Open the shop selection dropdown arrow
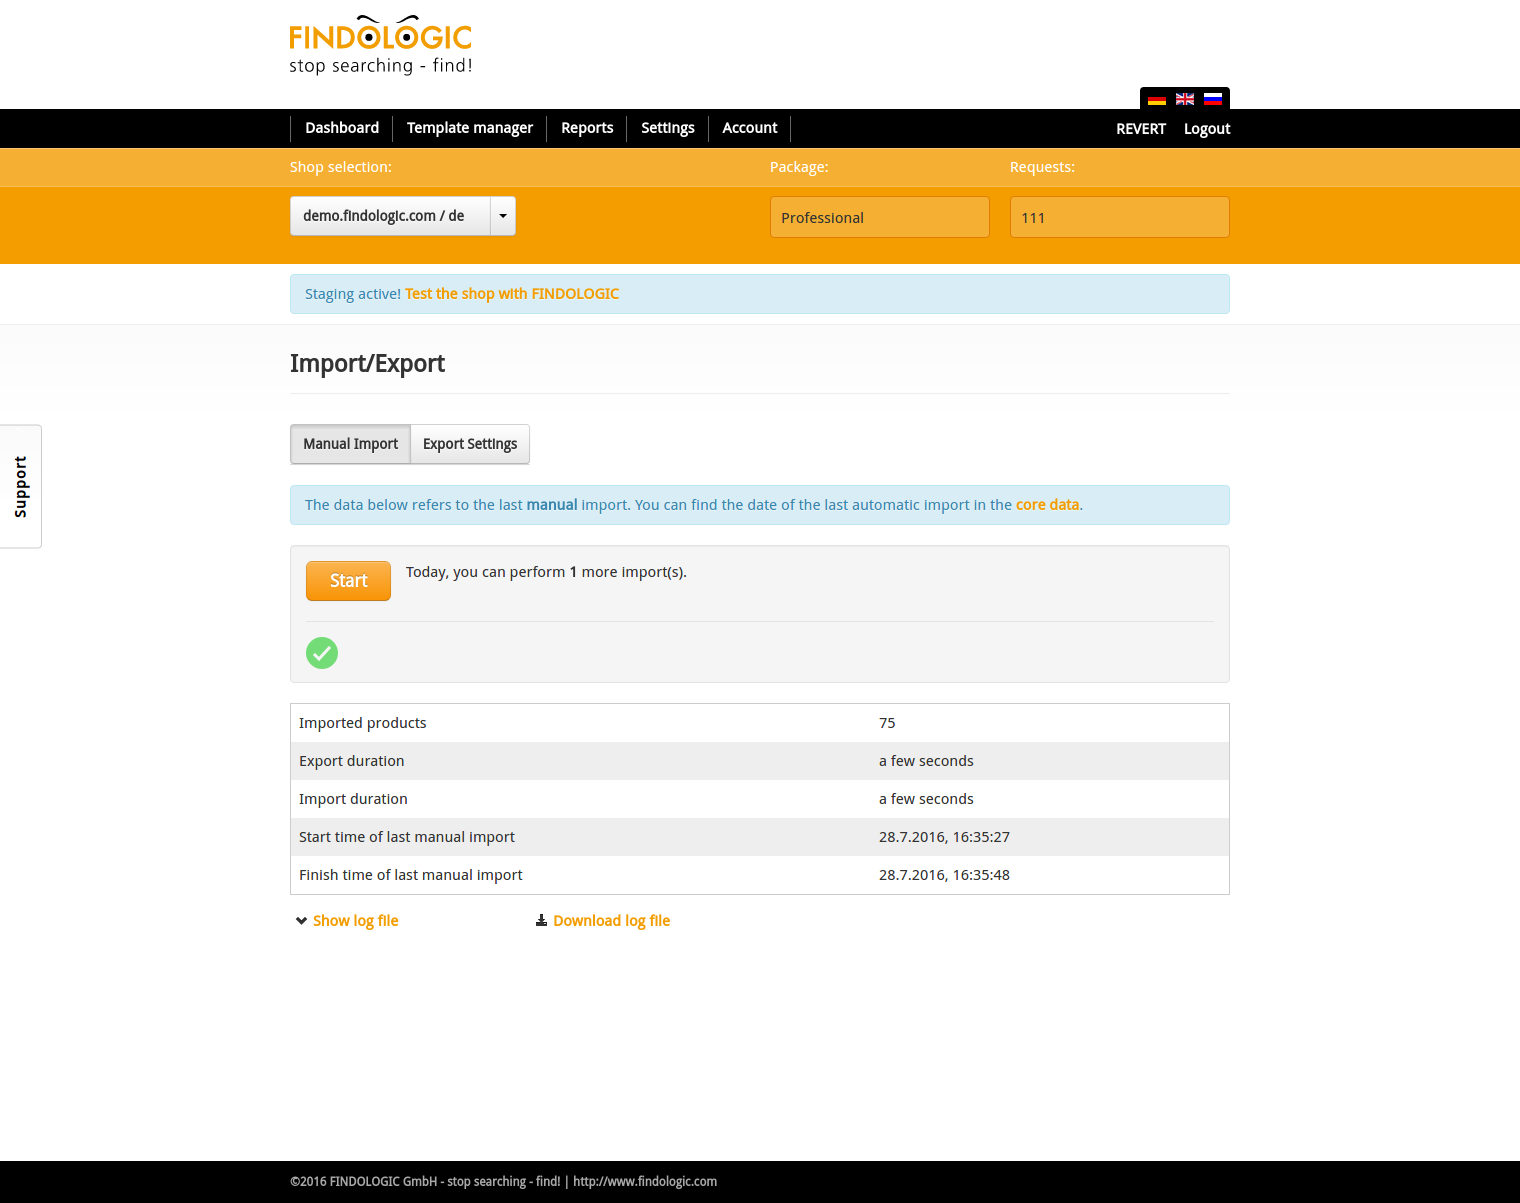This screenshot has width=1520, height=1203. pyautogui.click(x=503, y=216)
